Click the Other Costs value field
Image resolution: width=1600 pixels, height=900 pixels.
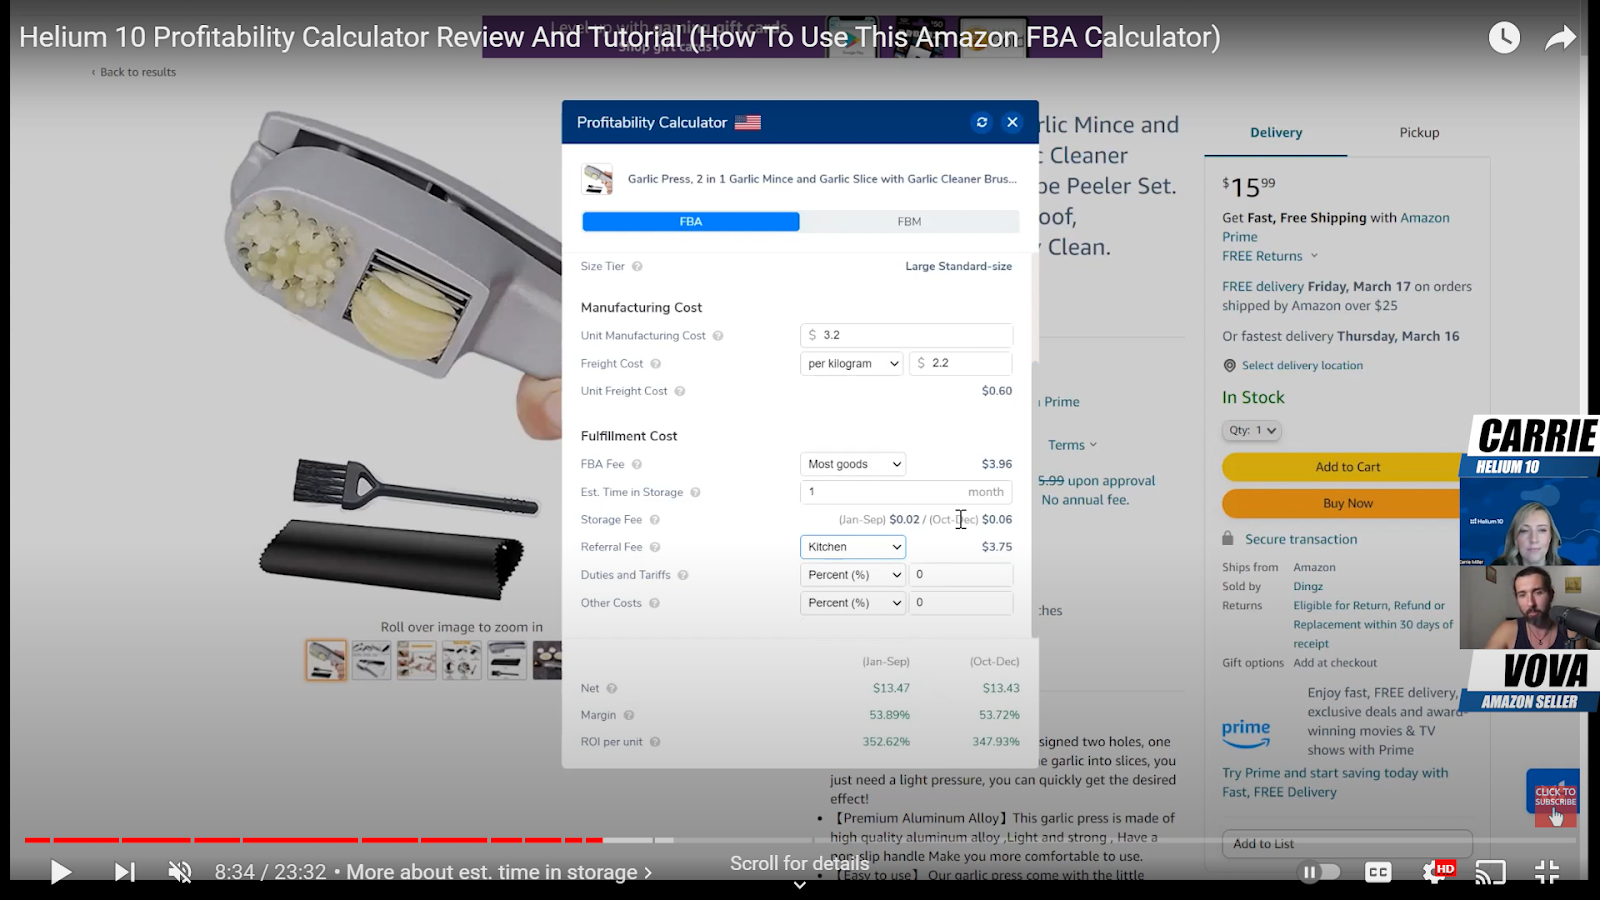pos(961,603)
